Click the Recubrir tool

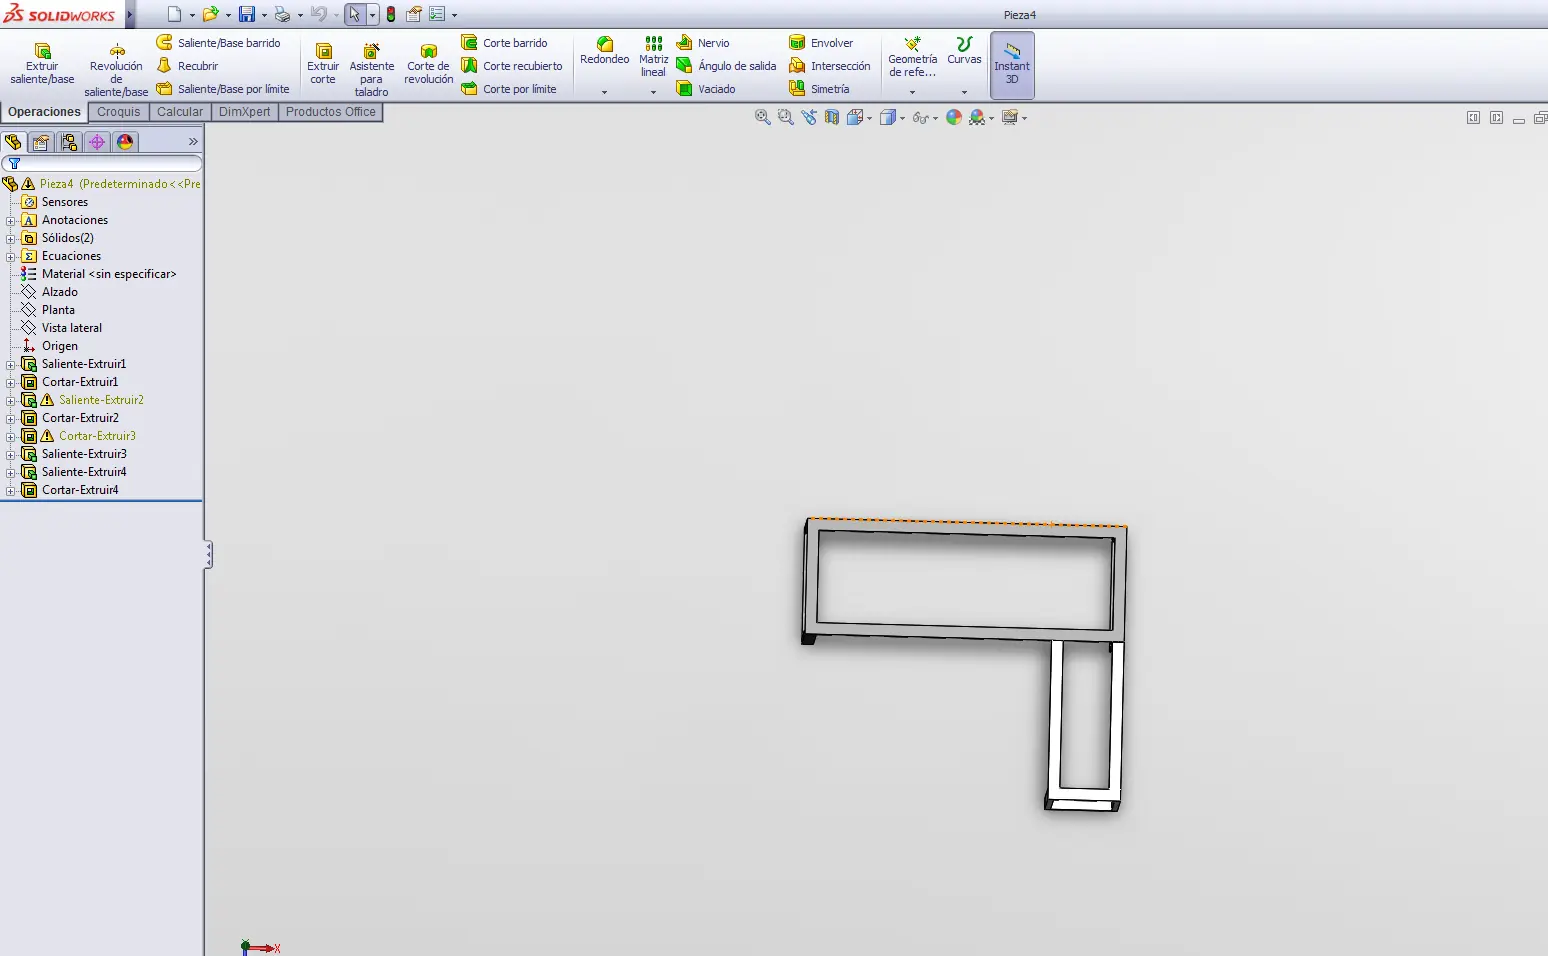click(x=188, y=66)
